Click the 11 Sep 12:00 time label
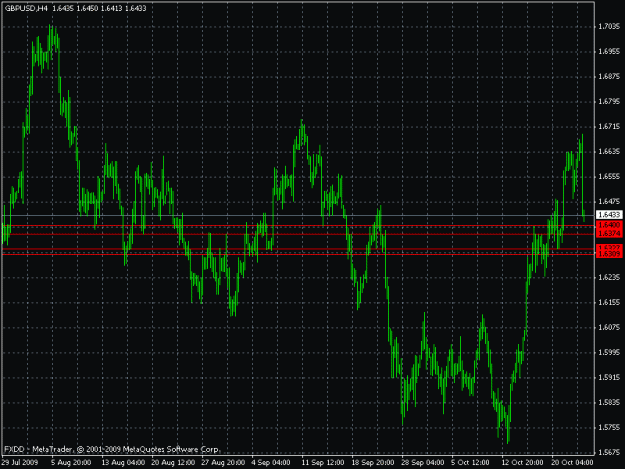 tap(323, 463)
